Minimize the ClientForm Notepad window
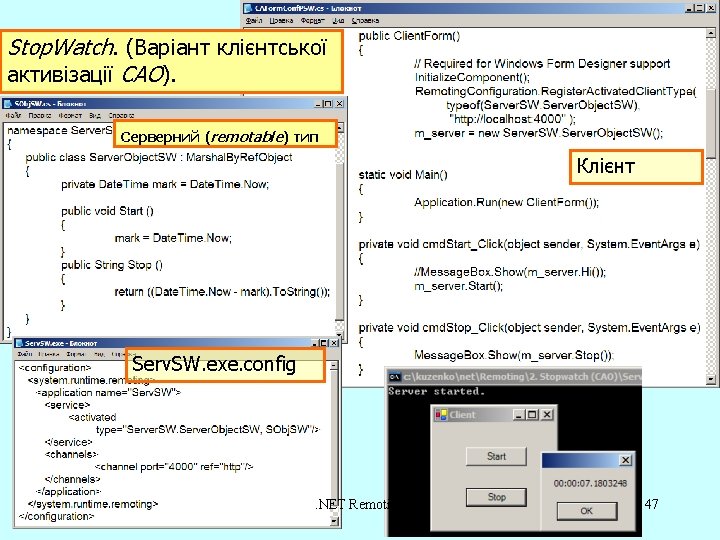 click(x=690, y=8)
